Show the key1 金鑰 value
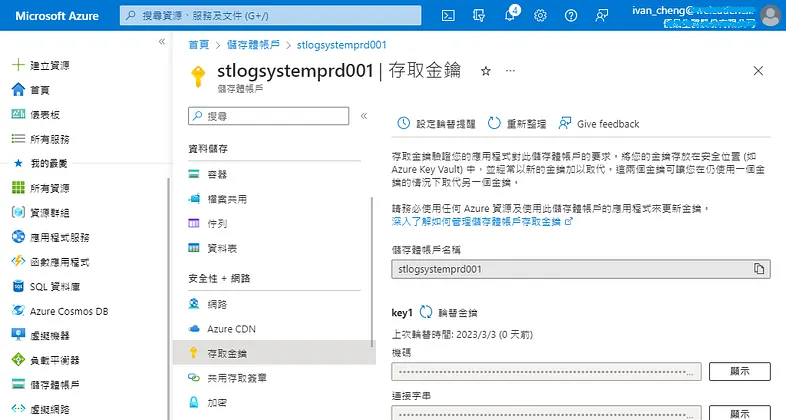The image size is (786, 420). click(739, 371)
